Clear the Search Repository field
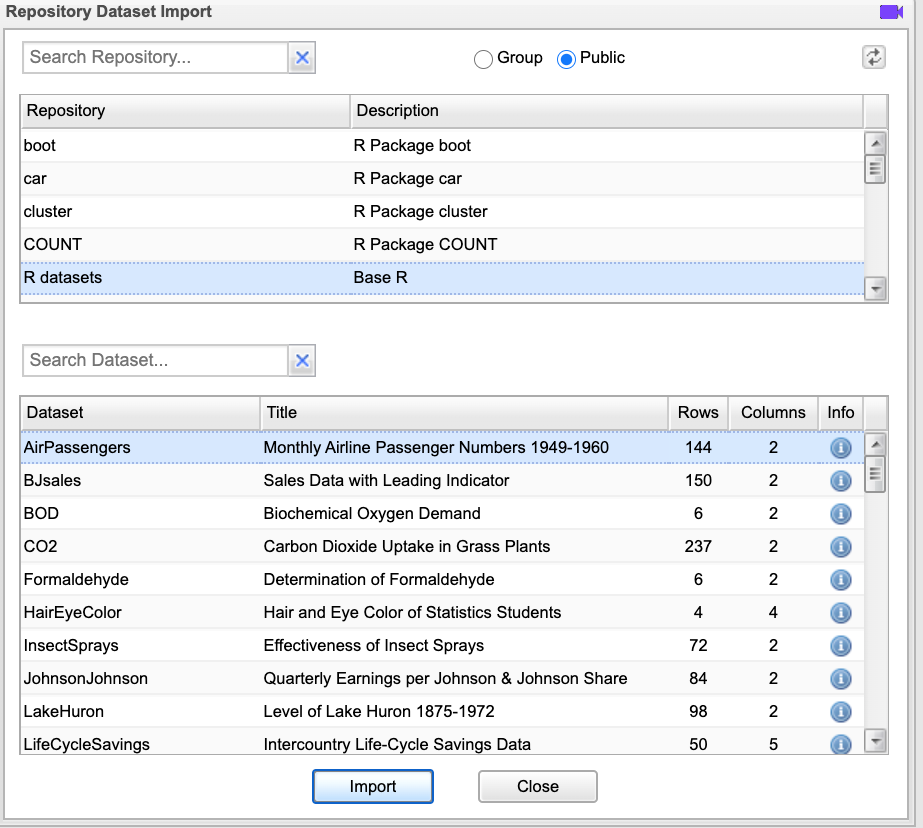The width and height of the screenshot is (923, 828). tap(302, 58)
